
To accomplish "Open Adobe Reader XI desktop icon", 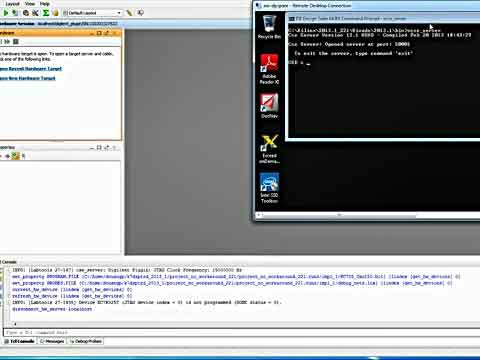I will 269,69.
